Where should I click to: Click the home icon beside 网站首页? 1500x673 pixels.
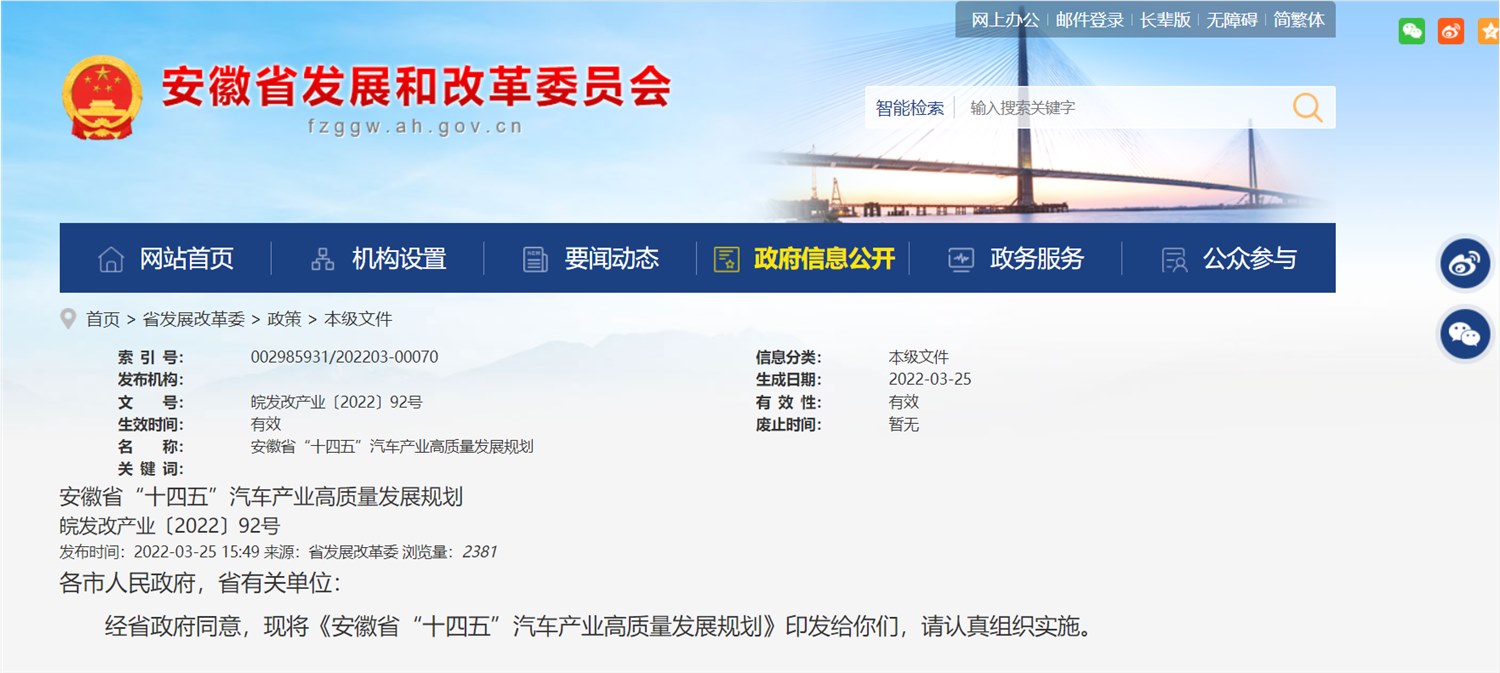(112, 258)
